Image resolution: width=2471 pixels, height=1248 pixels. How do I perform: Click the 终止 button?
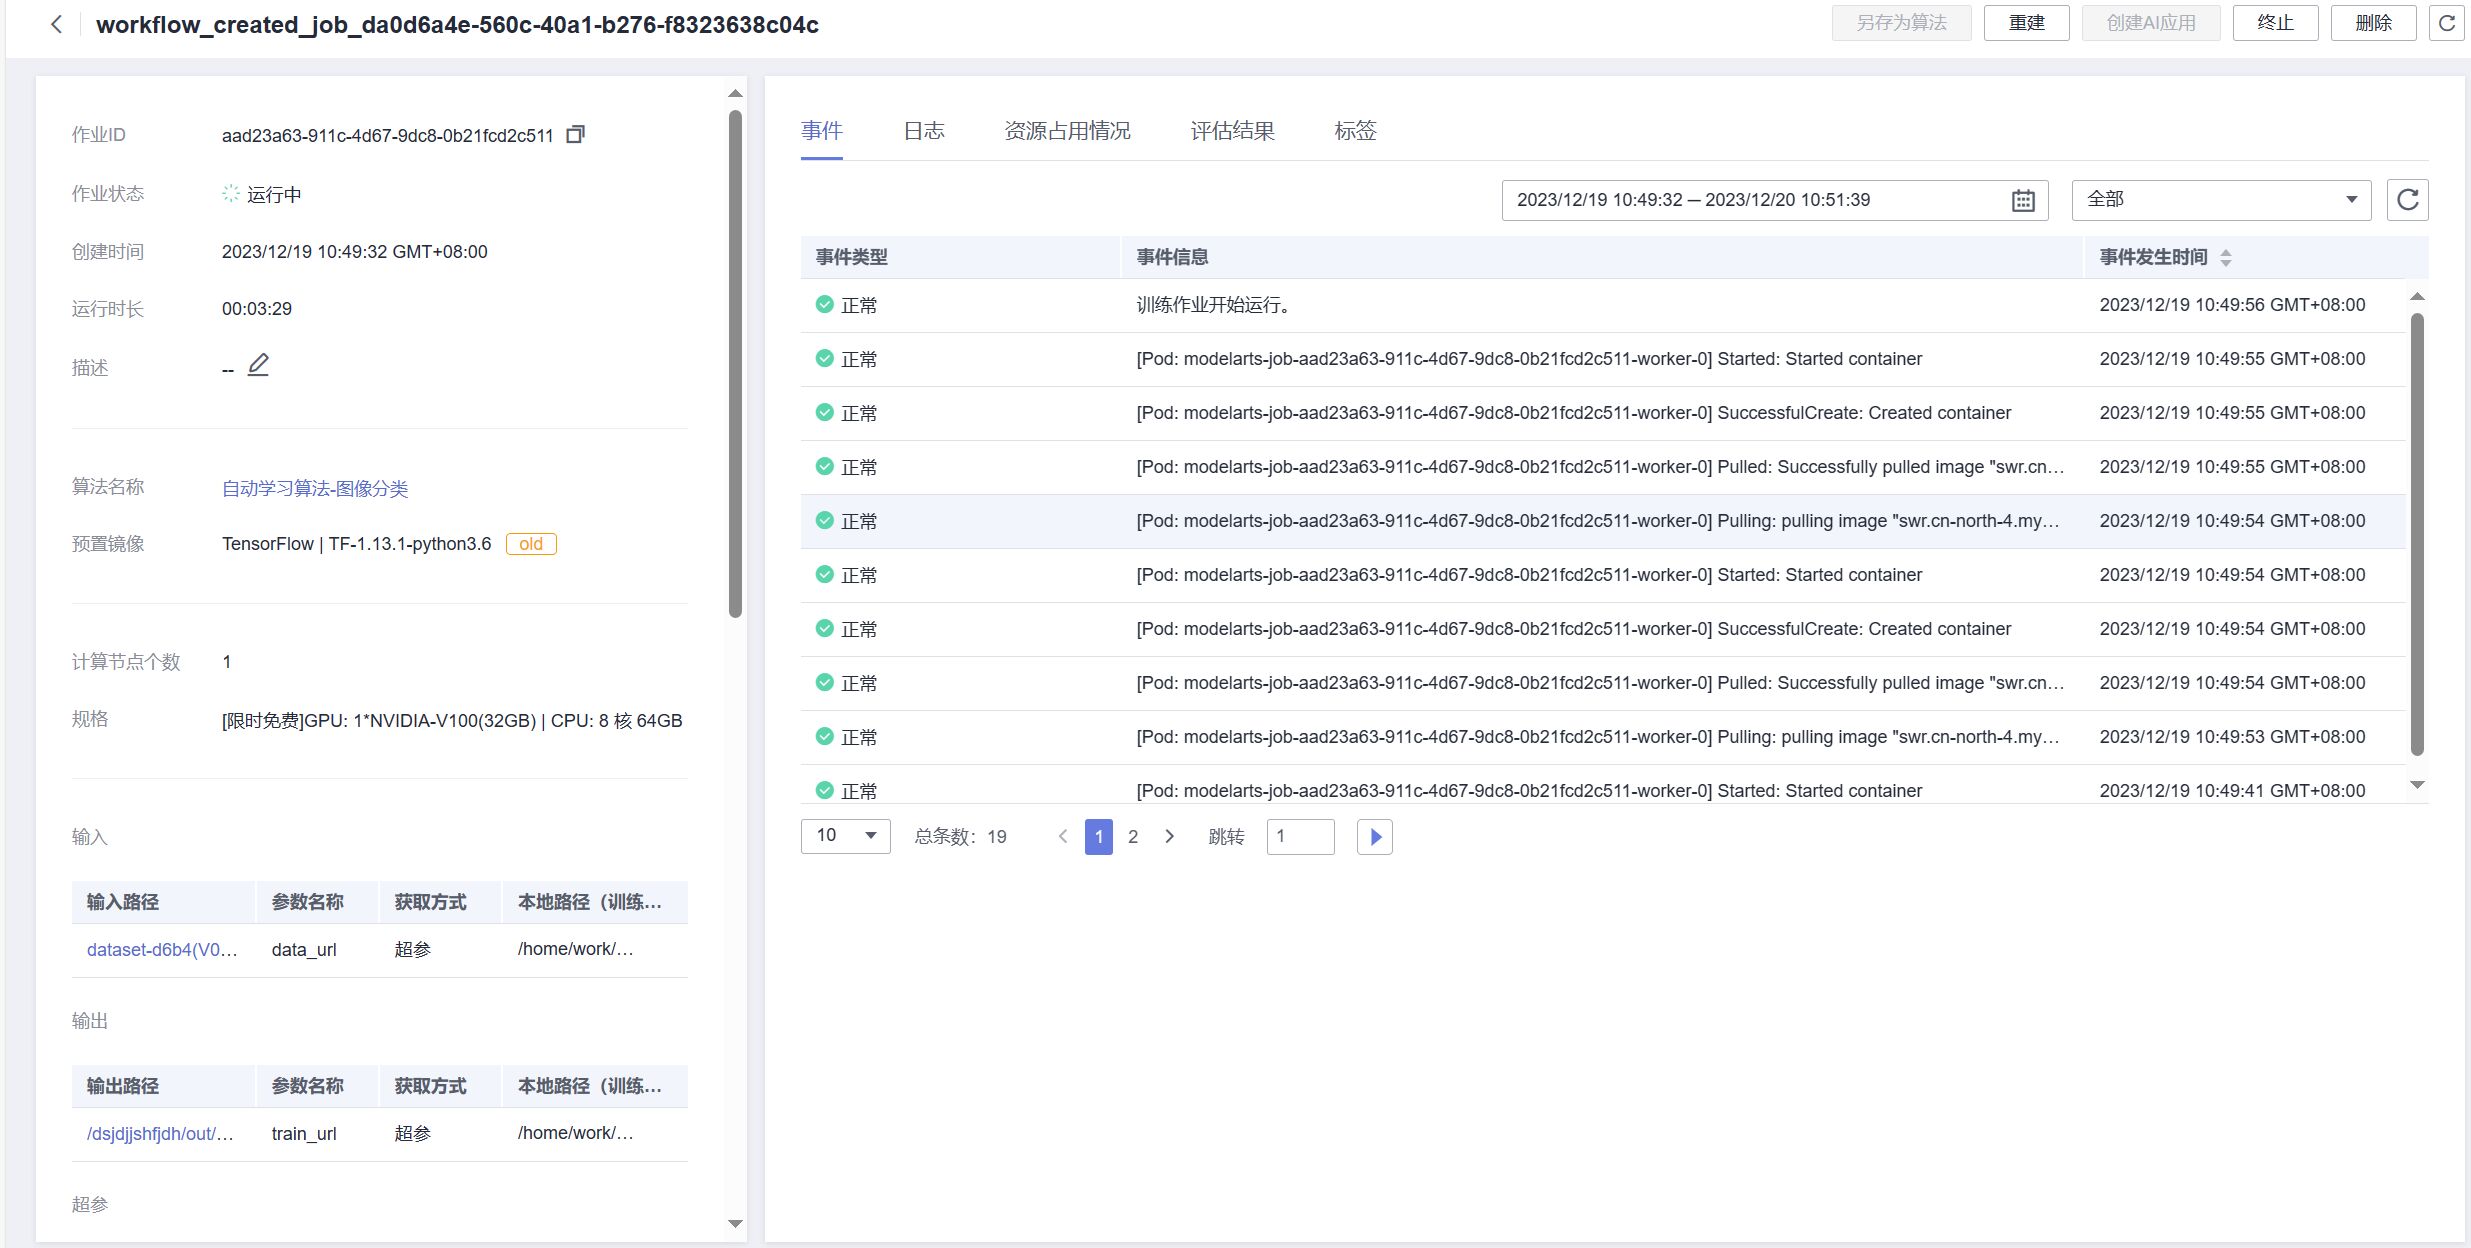coord(2275,23)
